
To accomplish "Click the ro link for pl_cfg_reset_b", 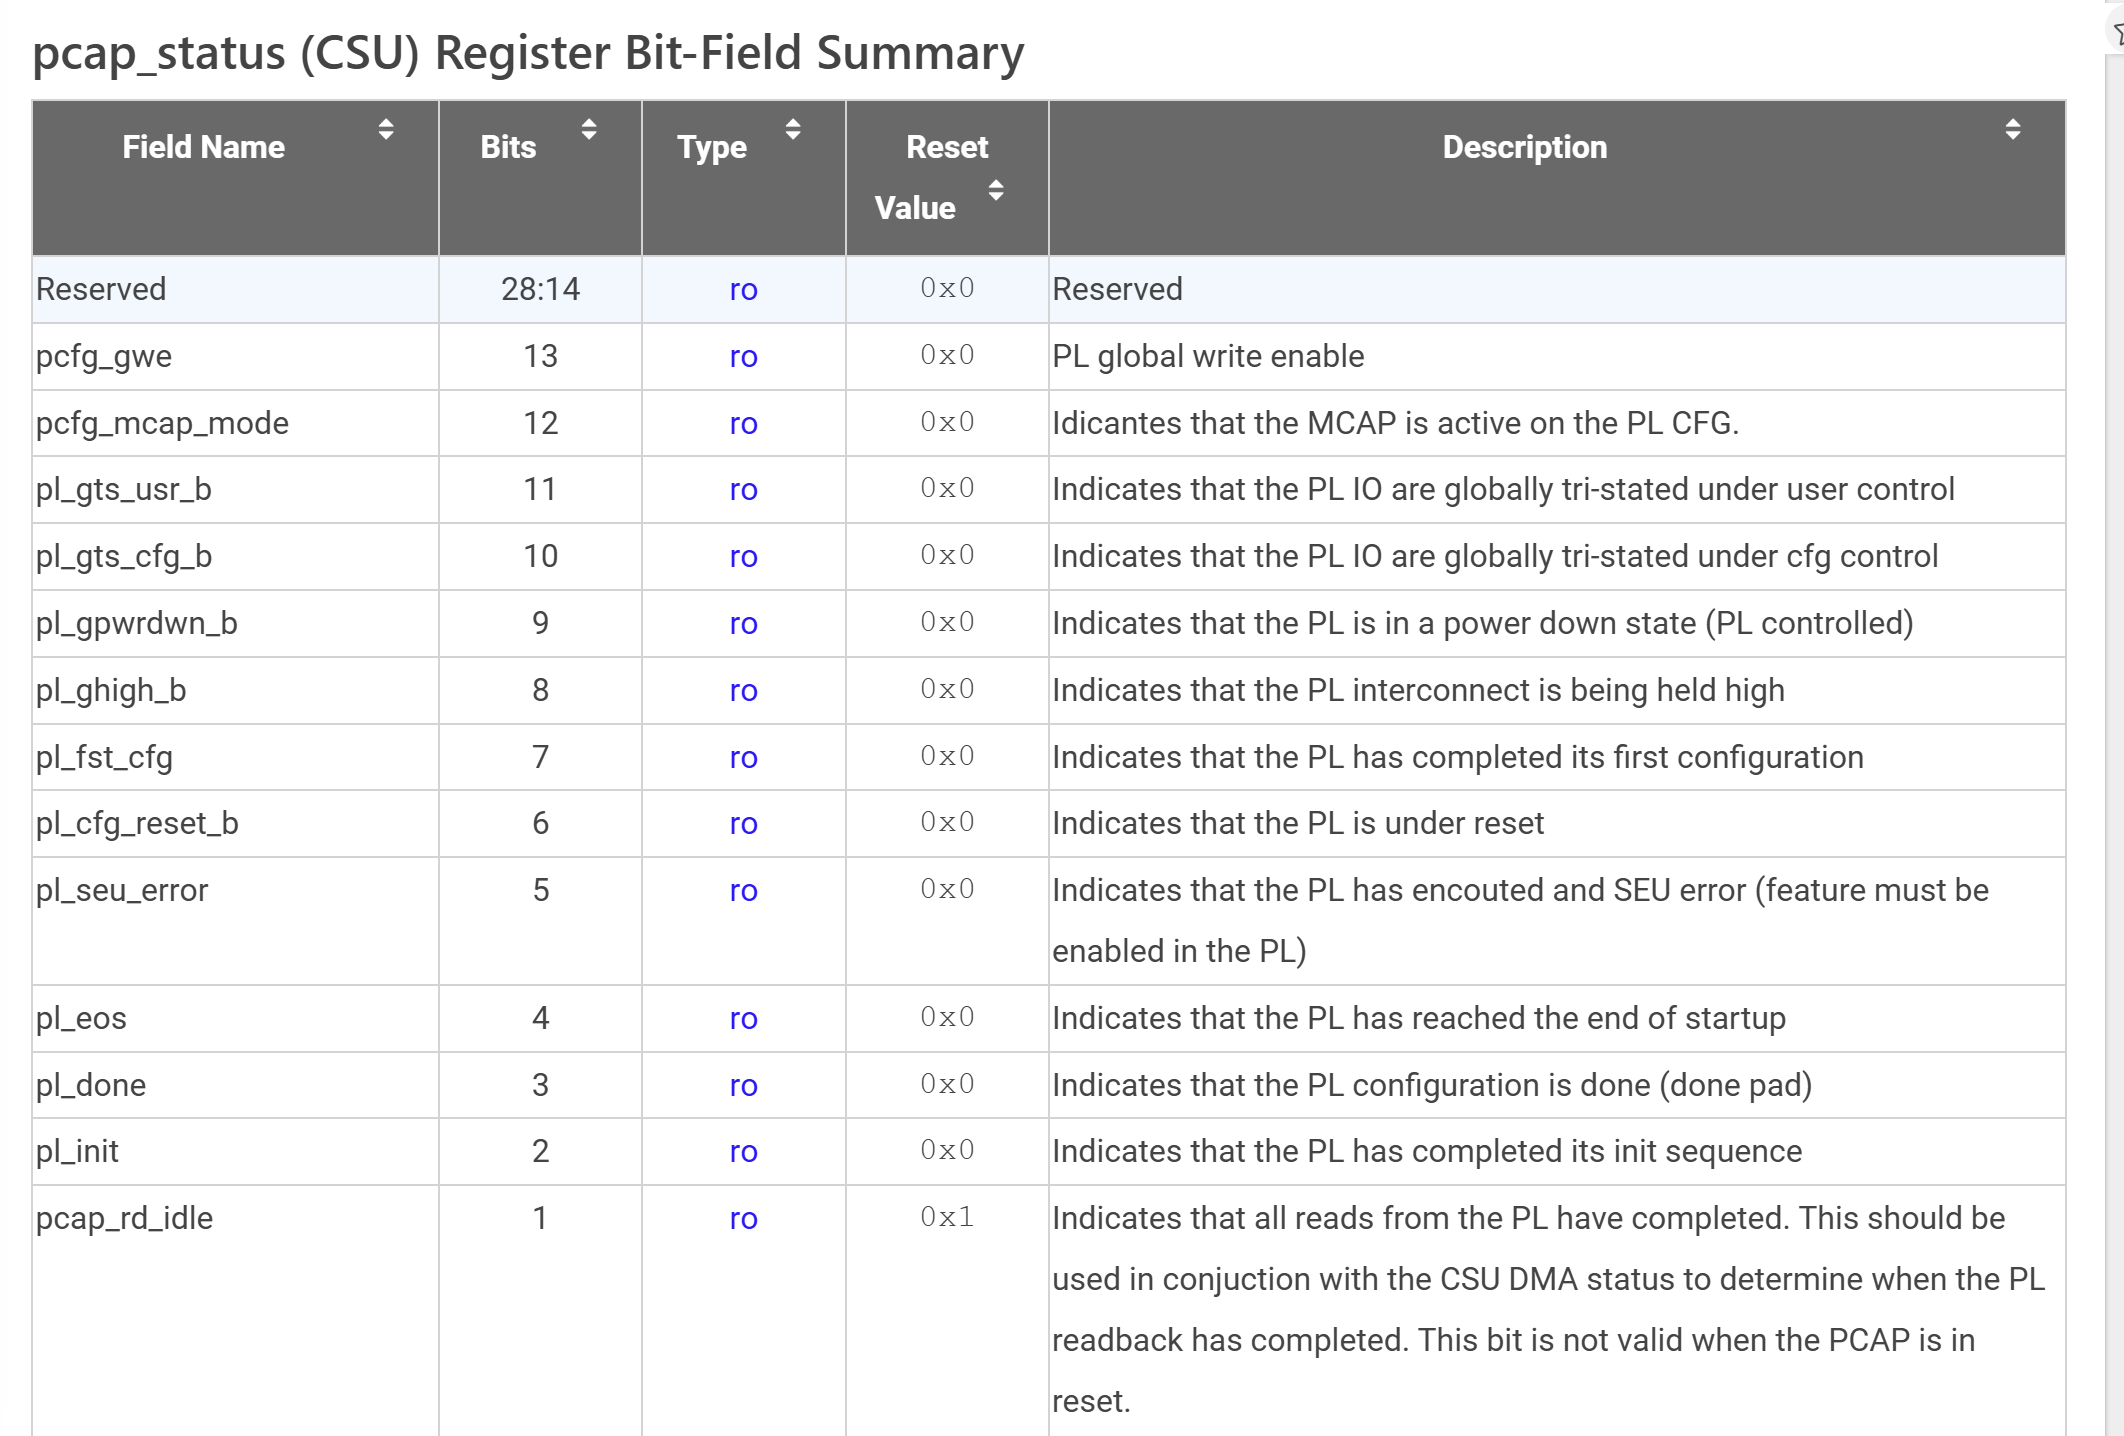I will tap(742, 823).
